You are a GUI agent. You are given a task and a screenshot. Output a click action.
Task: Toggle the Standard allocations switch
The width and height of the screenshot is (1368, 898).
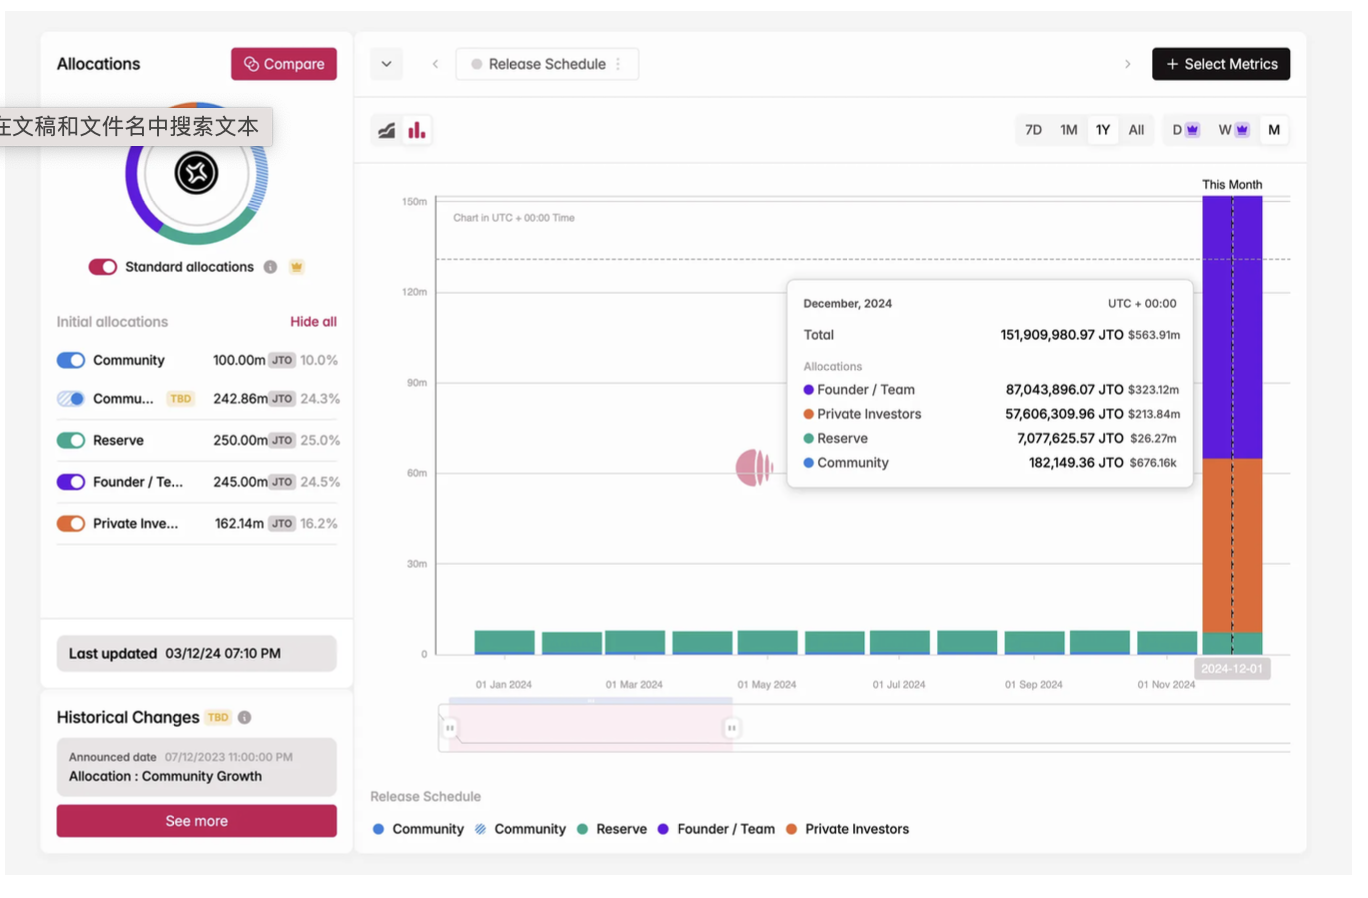(102, 267)
